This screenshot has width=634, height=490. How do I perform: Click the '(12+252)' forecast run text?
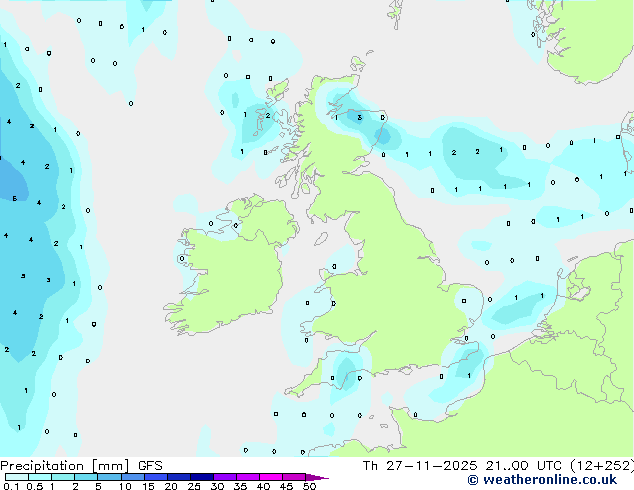(602, 466)
